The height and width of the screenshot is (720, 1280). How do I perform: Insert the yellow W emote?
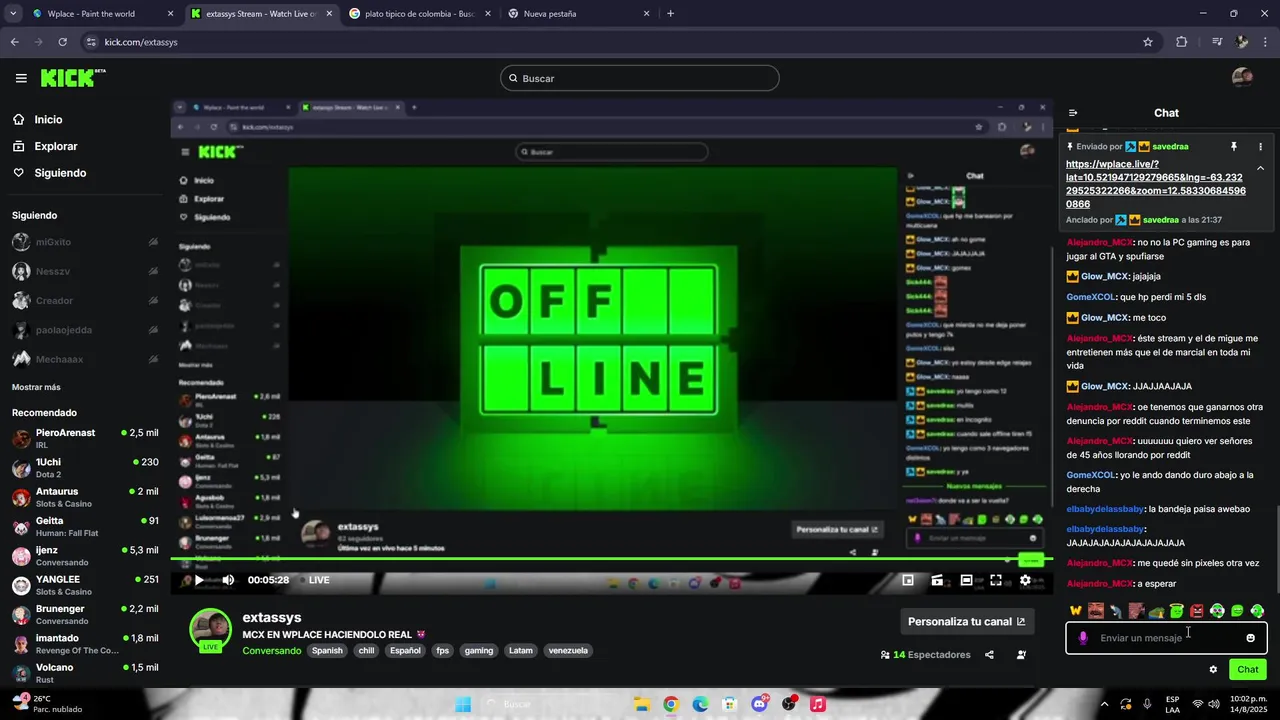coord(1076,611)
